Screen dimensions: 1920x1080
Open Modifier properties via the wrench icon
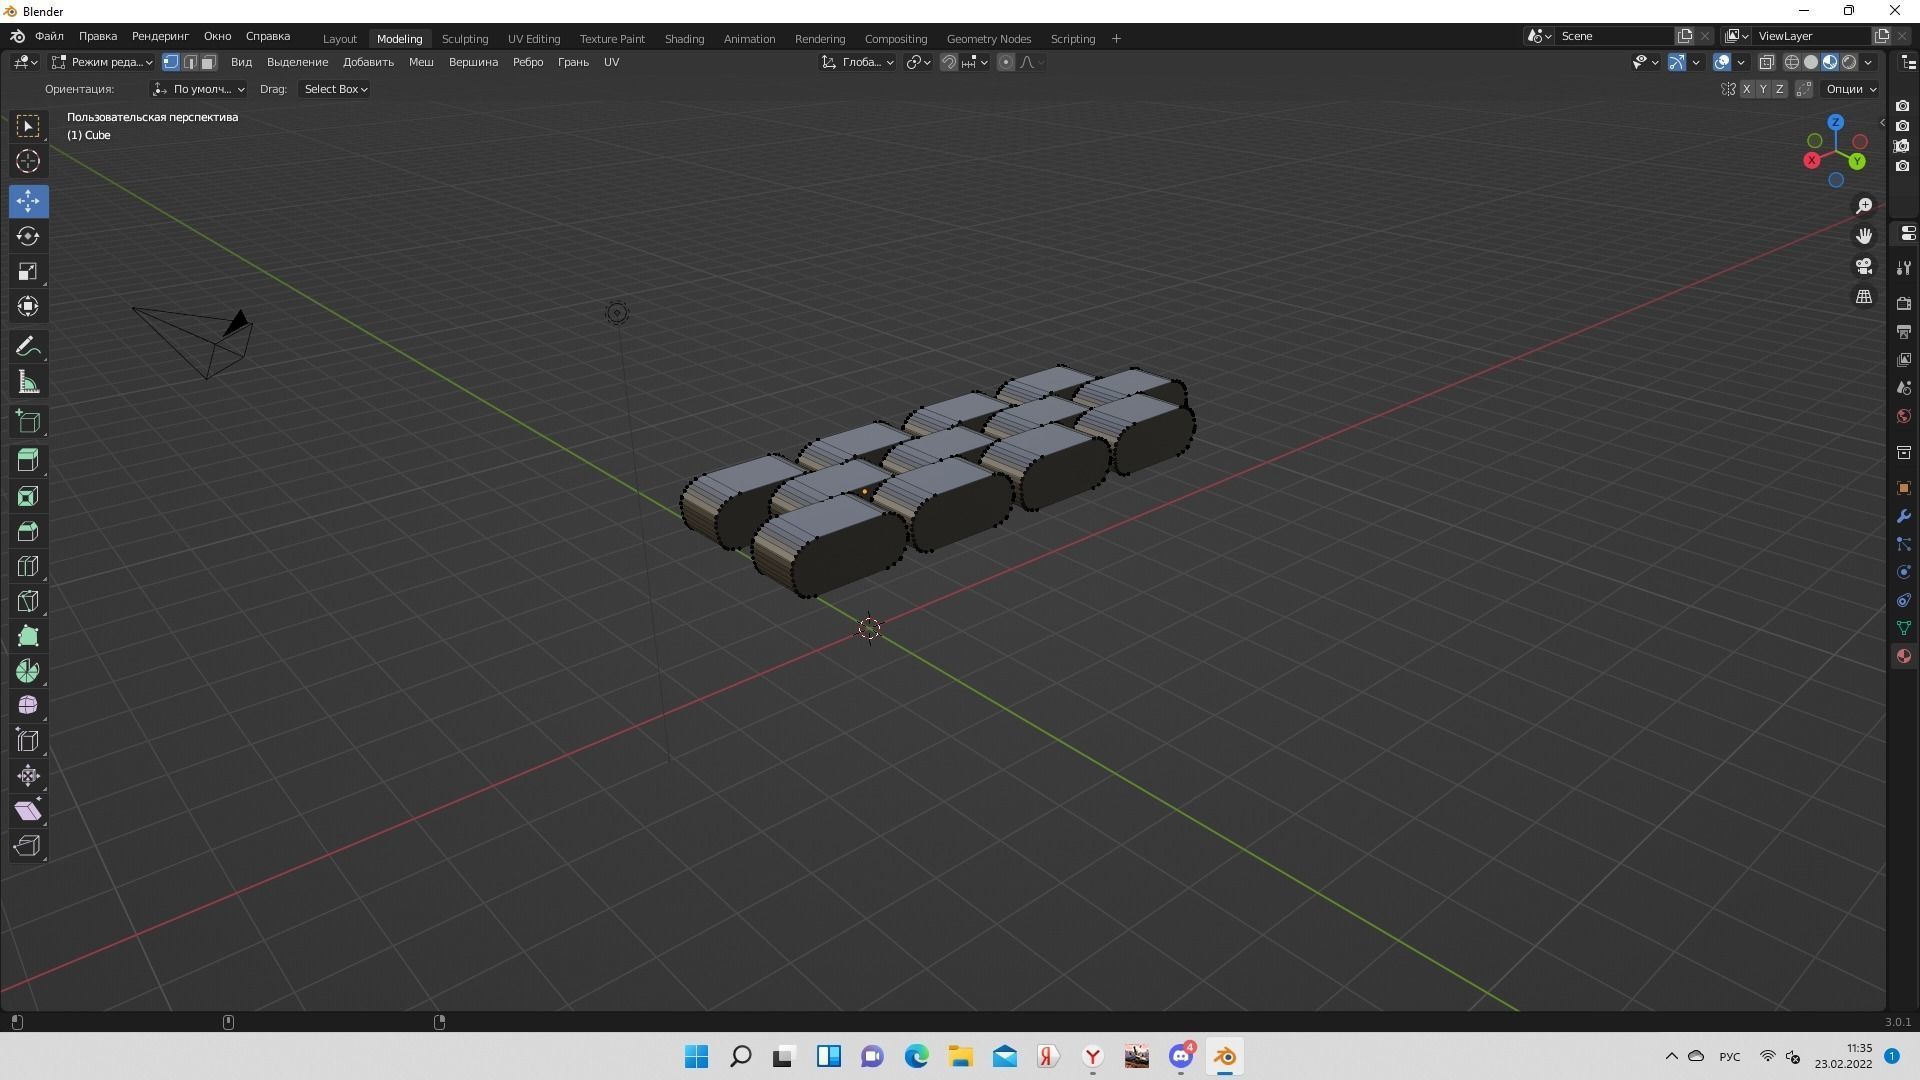pyautogui.click(x=1904, y=516)
